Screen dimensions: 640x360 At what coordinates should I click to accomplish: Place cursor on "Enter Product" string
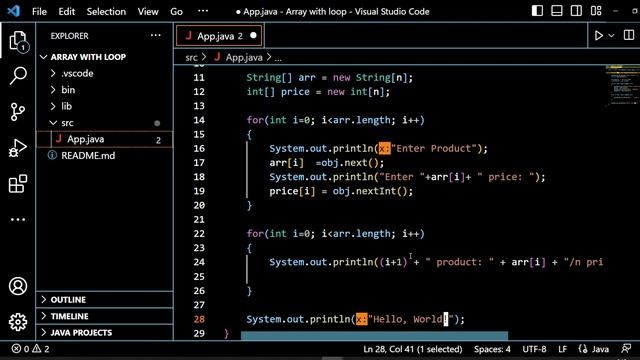click(x=433, y=149)
